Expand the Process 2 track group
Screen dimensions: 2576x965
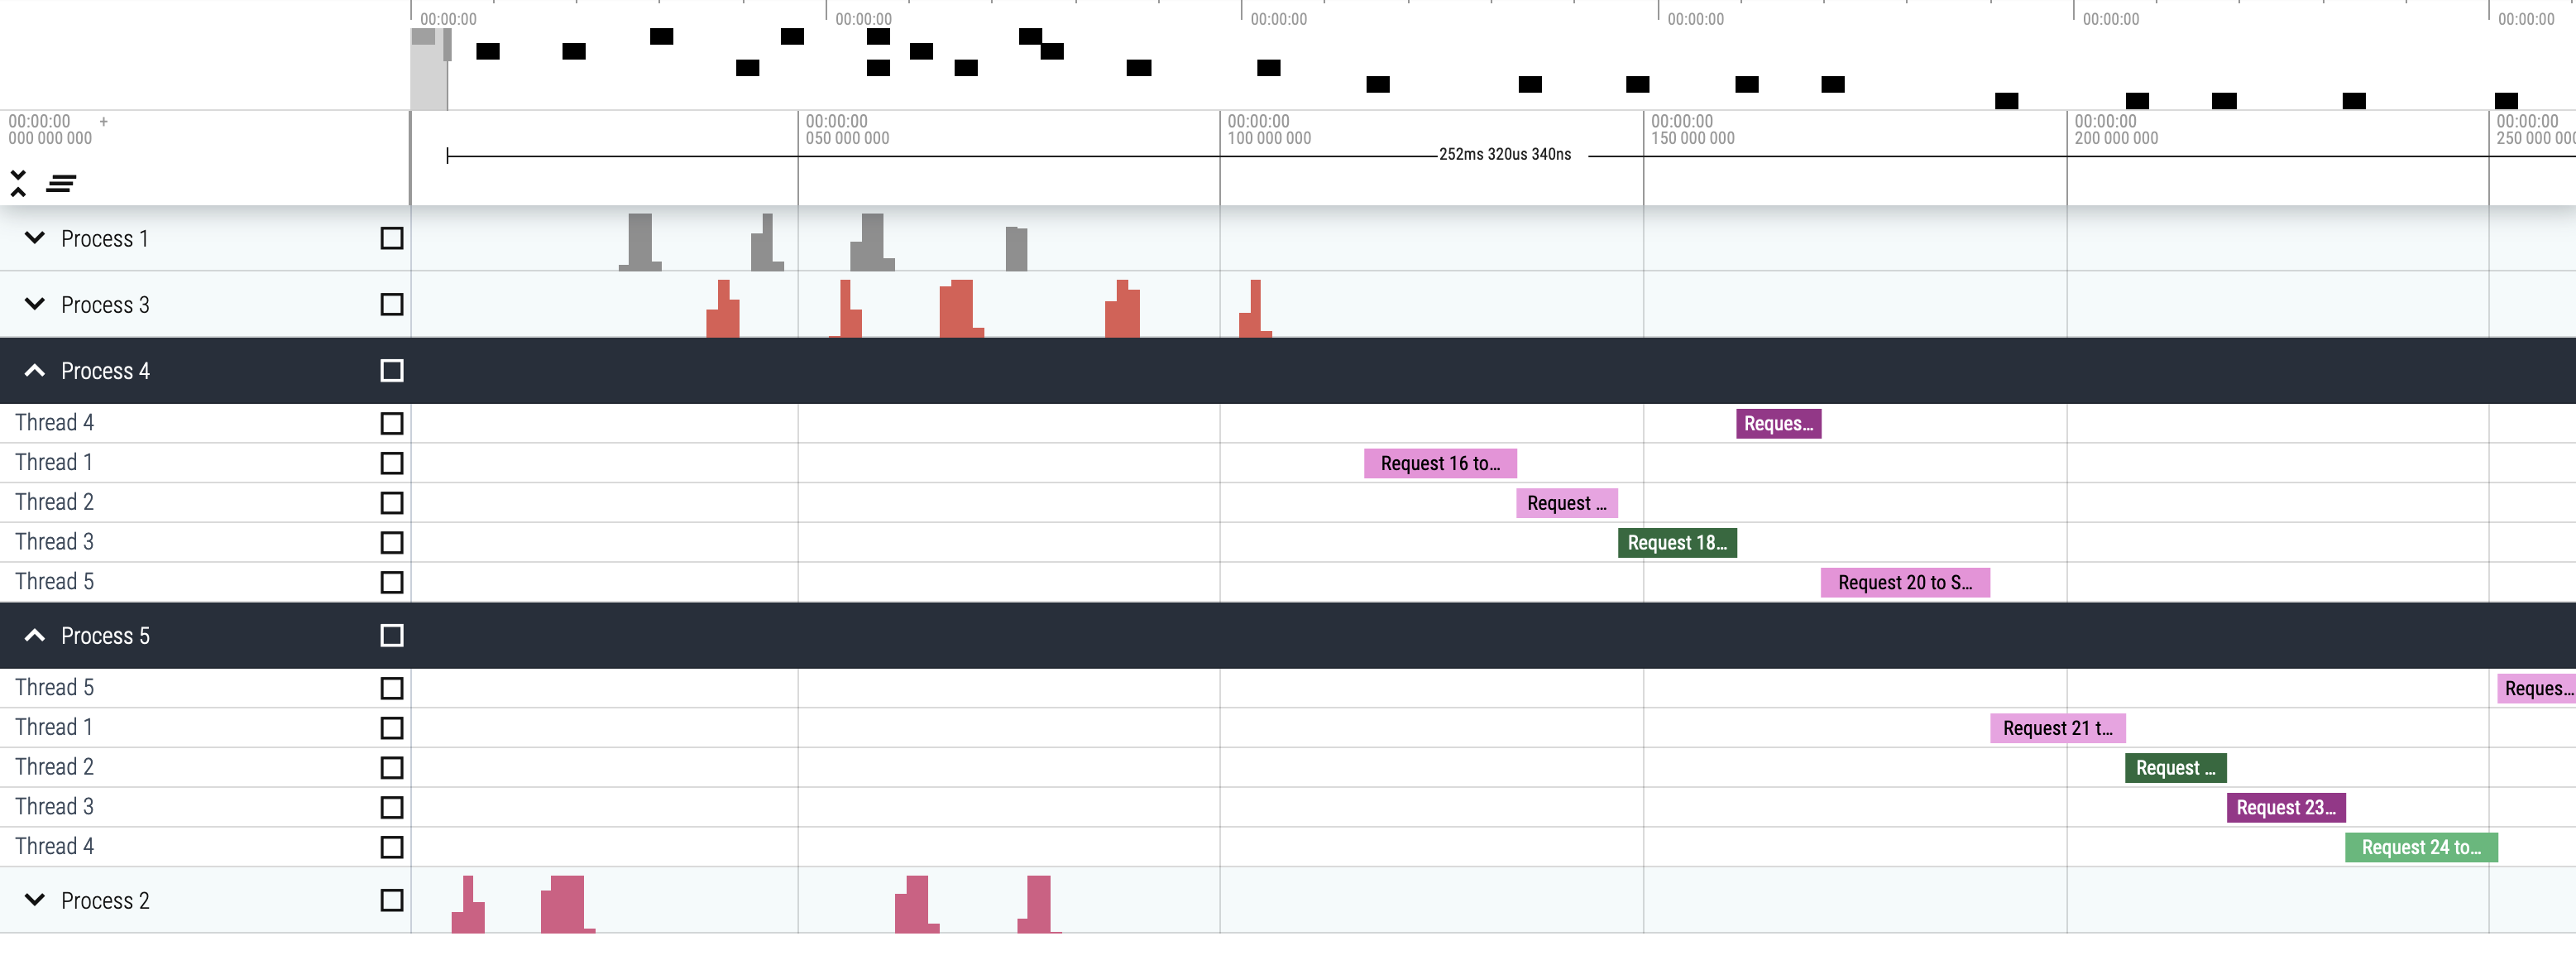coord(35,900)
